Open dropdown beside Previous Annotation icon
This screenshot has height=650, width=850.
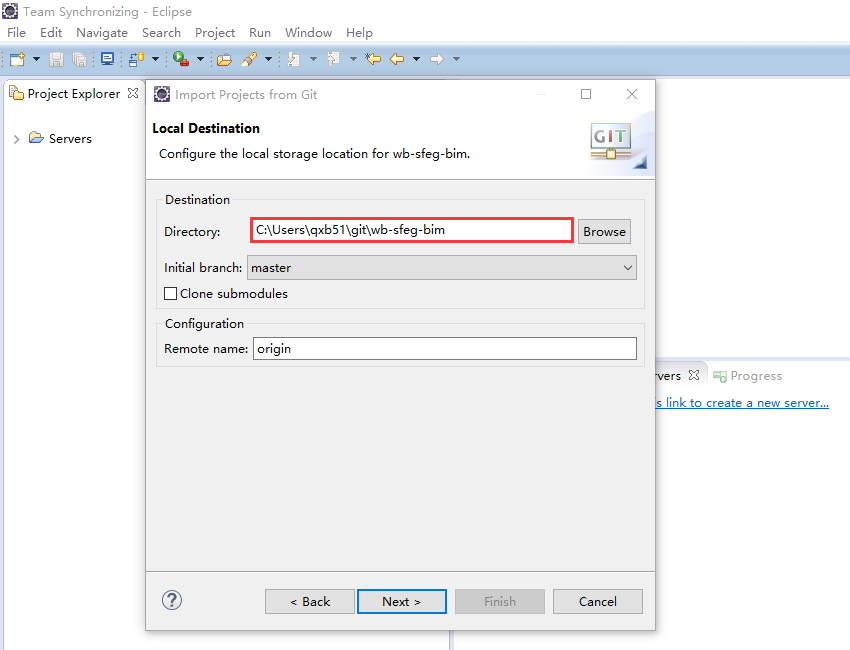(x=353, y=59)
